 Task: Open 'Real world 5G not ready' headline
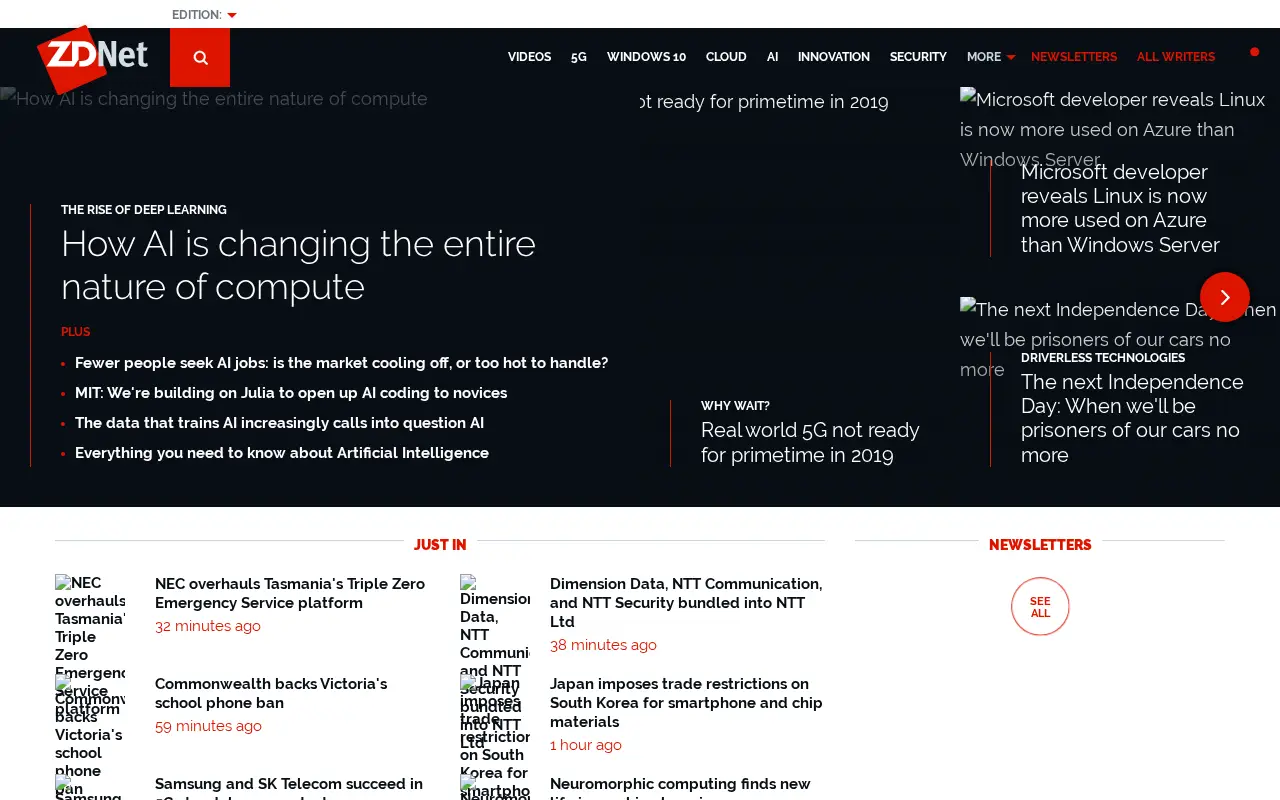point(810,443)
